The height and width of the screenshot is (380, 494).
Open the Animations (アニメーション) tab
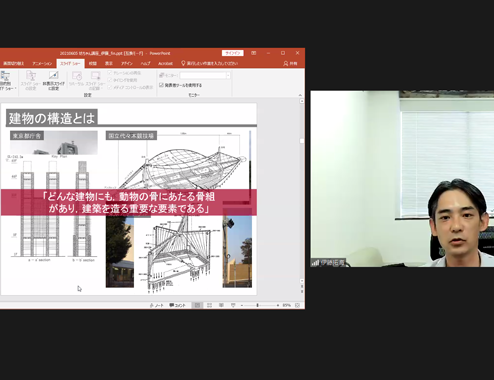tap(42, 63)
